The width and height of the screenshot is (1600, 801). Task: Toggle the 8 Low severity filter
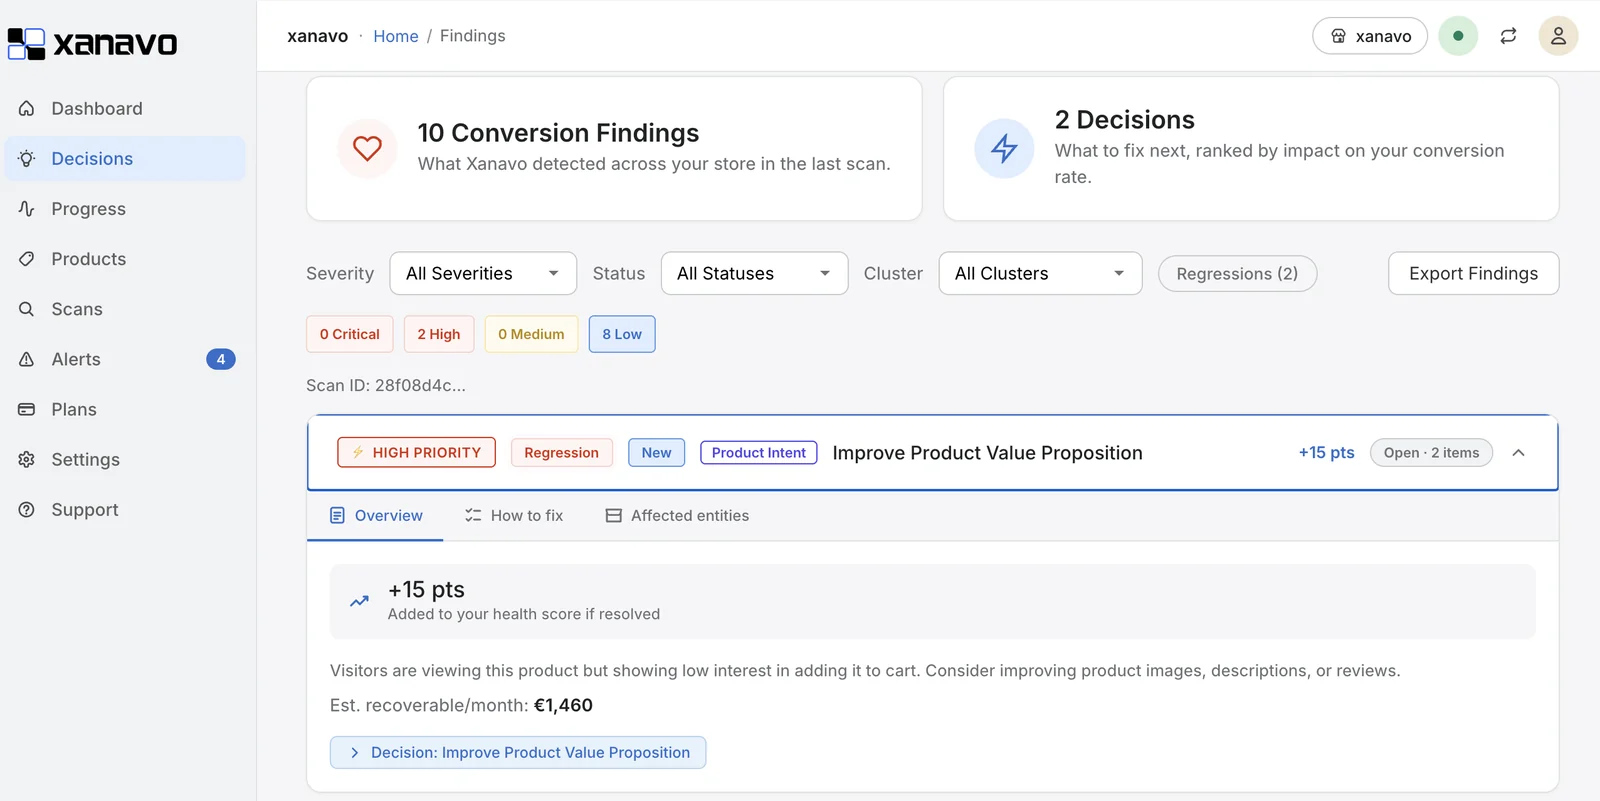[622, 334]
